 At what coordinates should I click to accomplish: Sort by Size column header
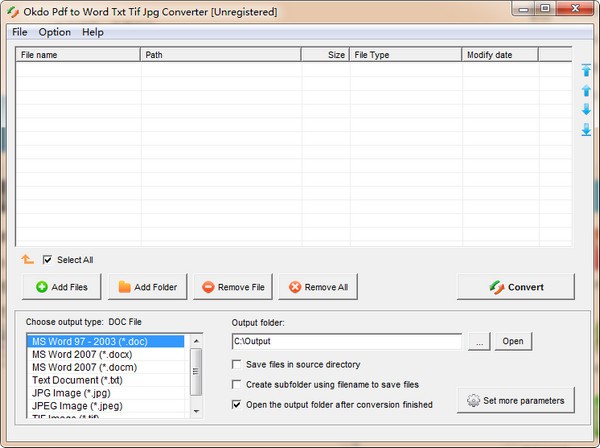[325, 55]
